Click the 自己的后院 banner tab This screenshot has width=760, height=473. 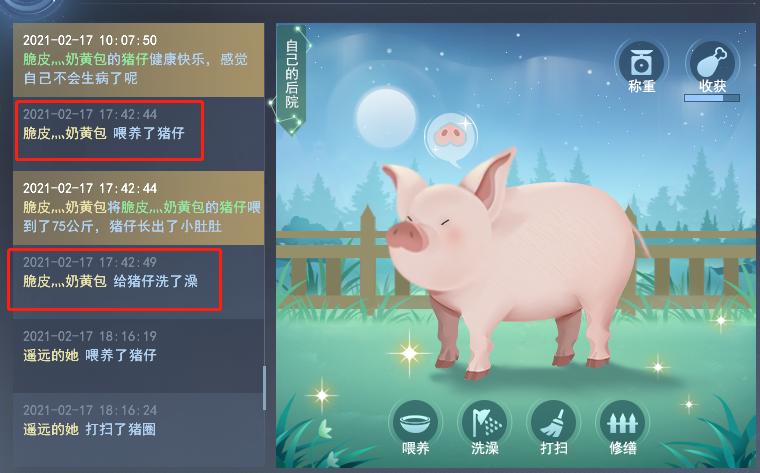click(x=291, y=78)
